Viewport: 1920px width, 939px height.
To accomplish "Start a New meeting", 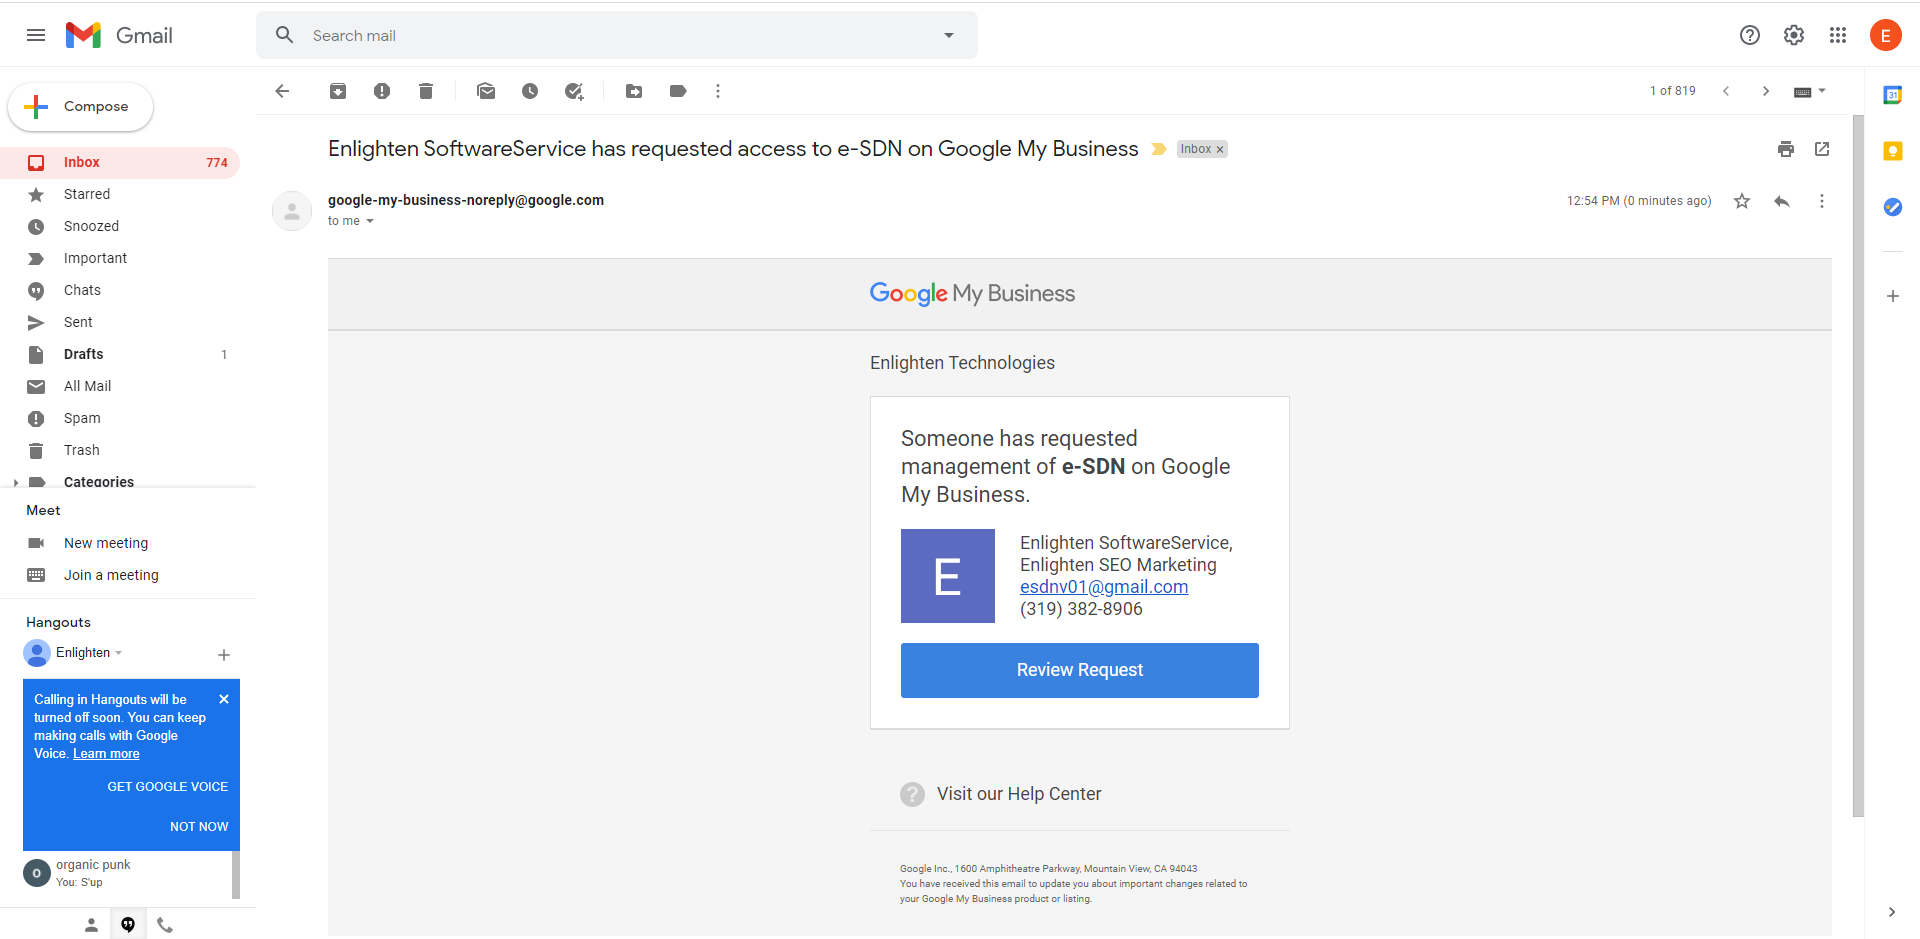I will (106, 543).
